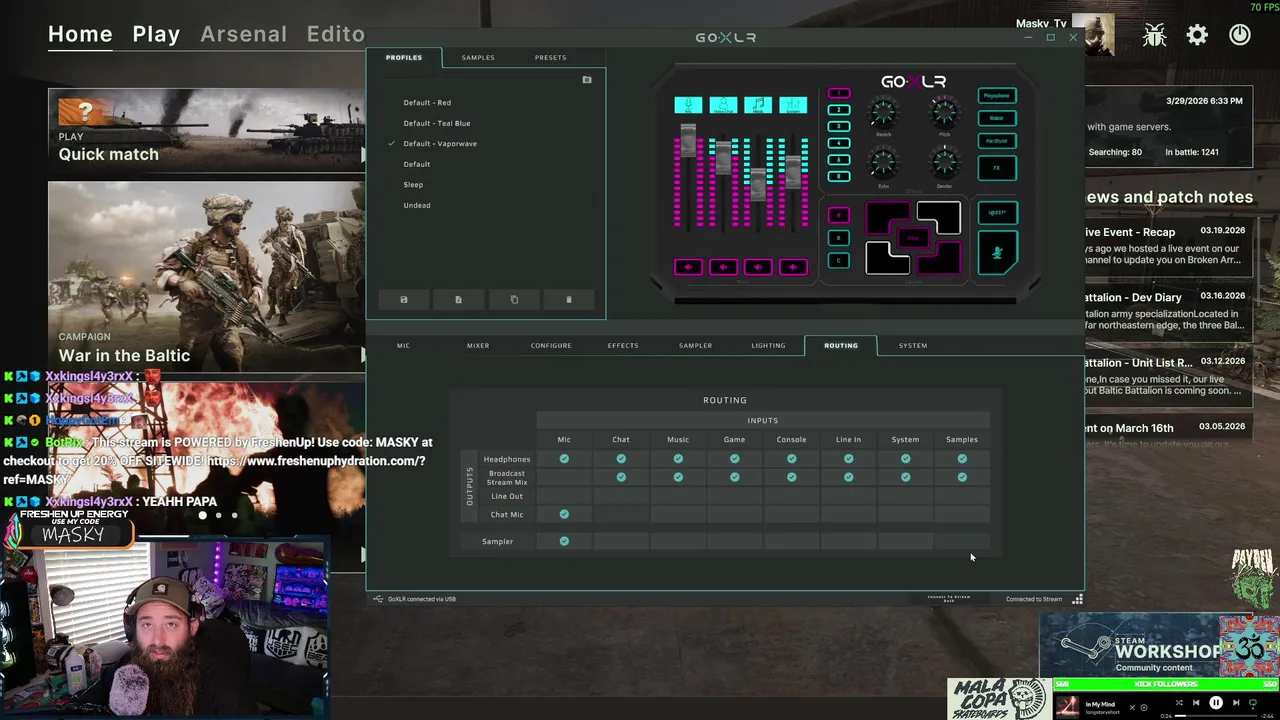Toggle Console to Headphones routing
This screenshot has width=1280, height=720.
coord(791,459)
